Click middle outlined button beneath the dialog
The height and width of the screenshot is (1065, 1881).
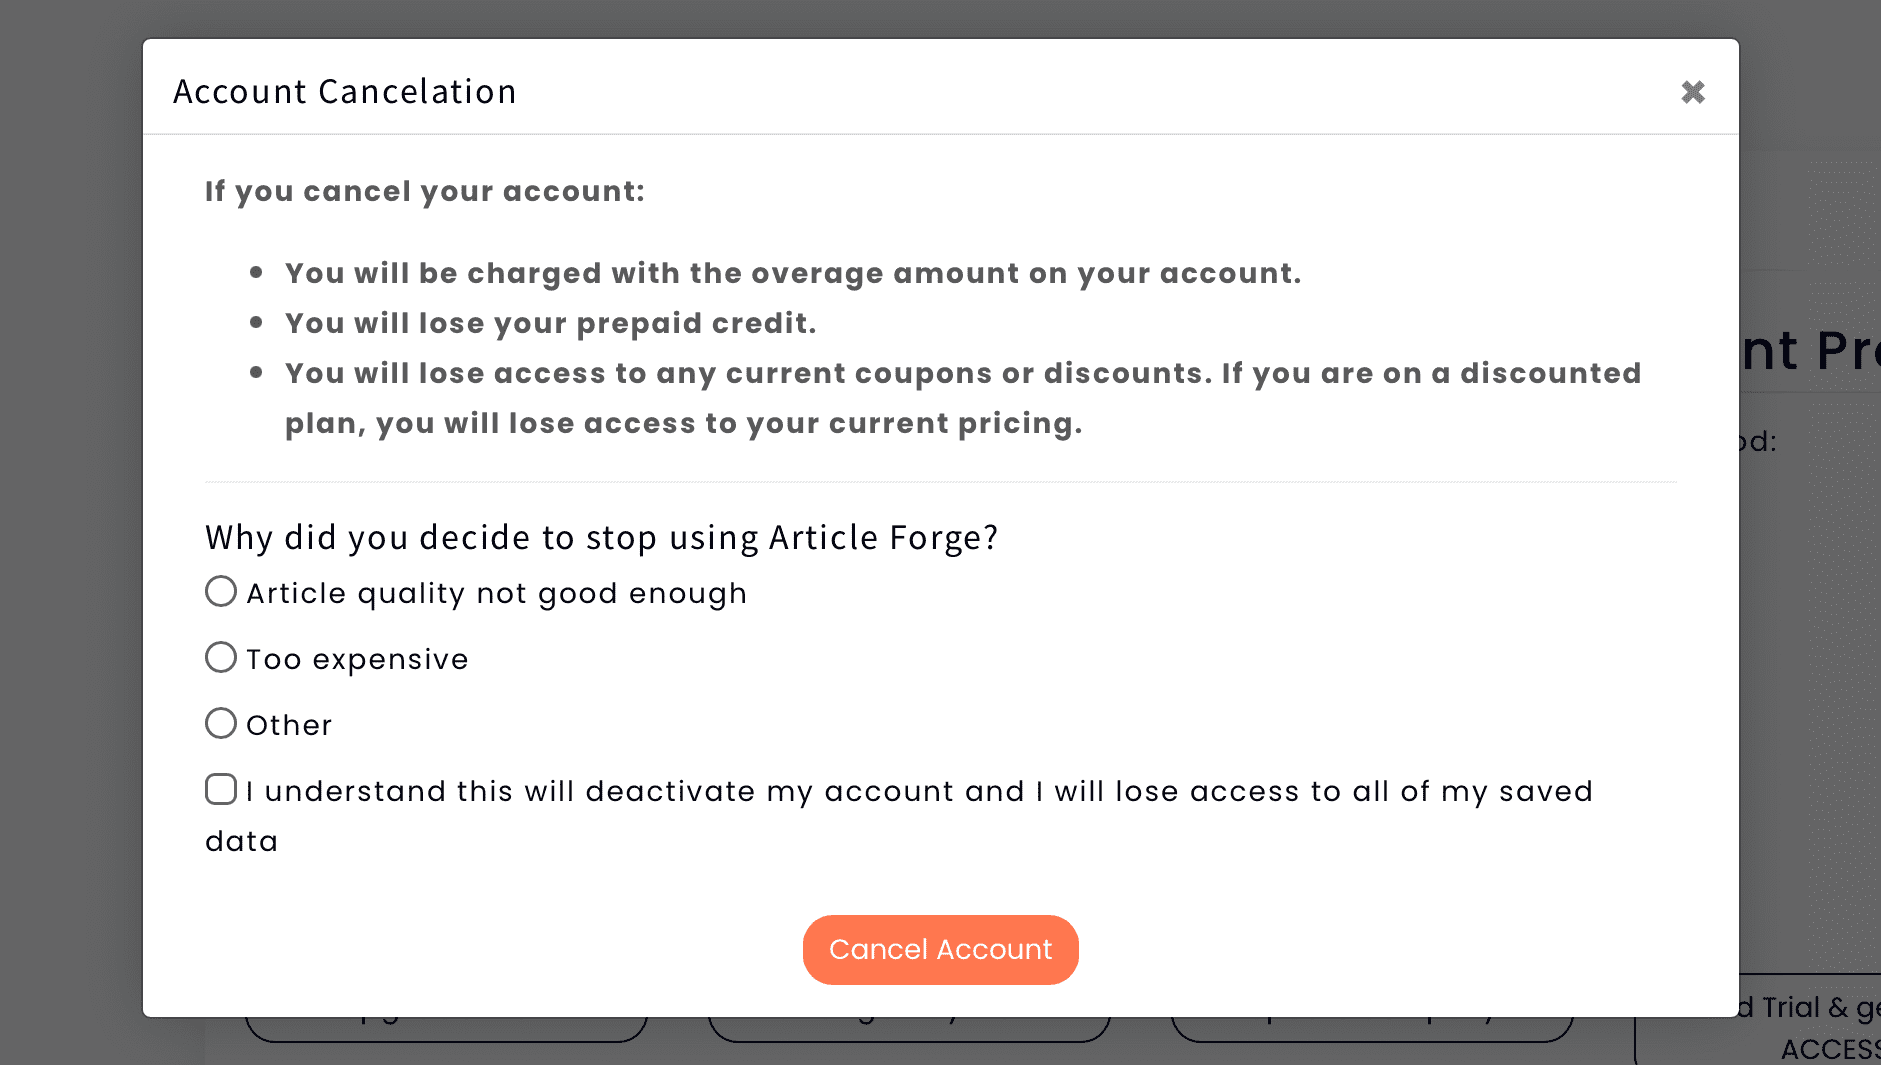click(909, 1029)
